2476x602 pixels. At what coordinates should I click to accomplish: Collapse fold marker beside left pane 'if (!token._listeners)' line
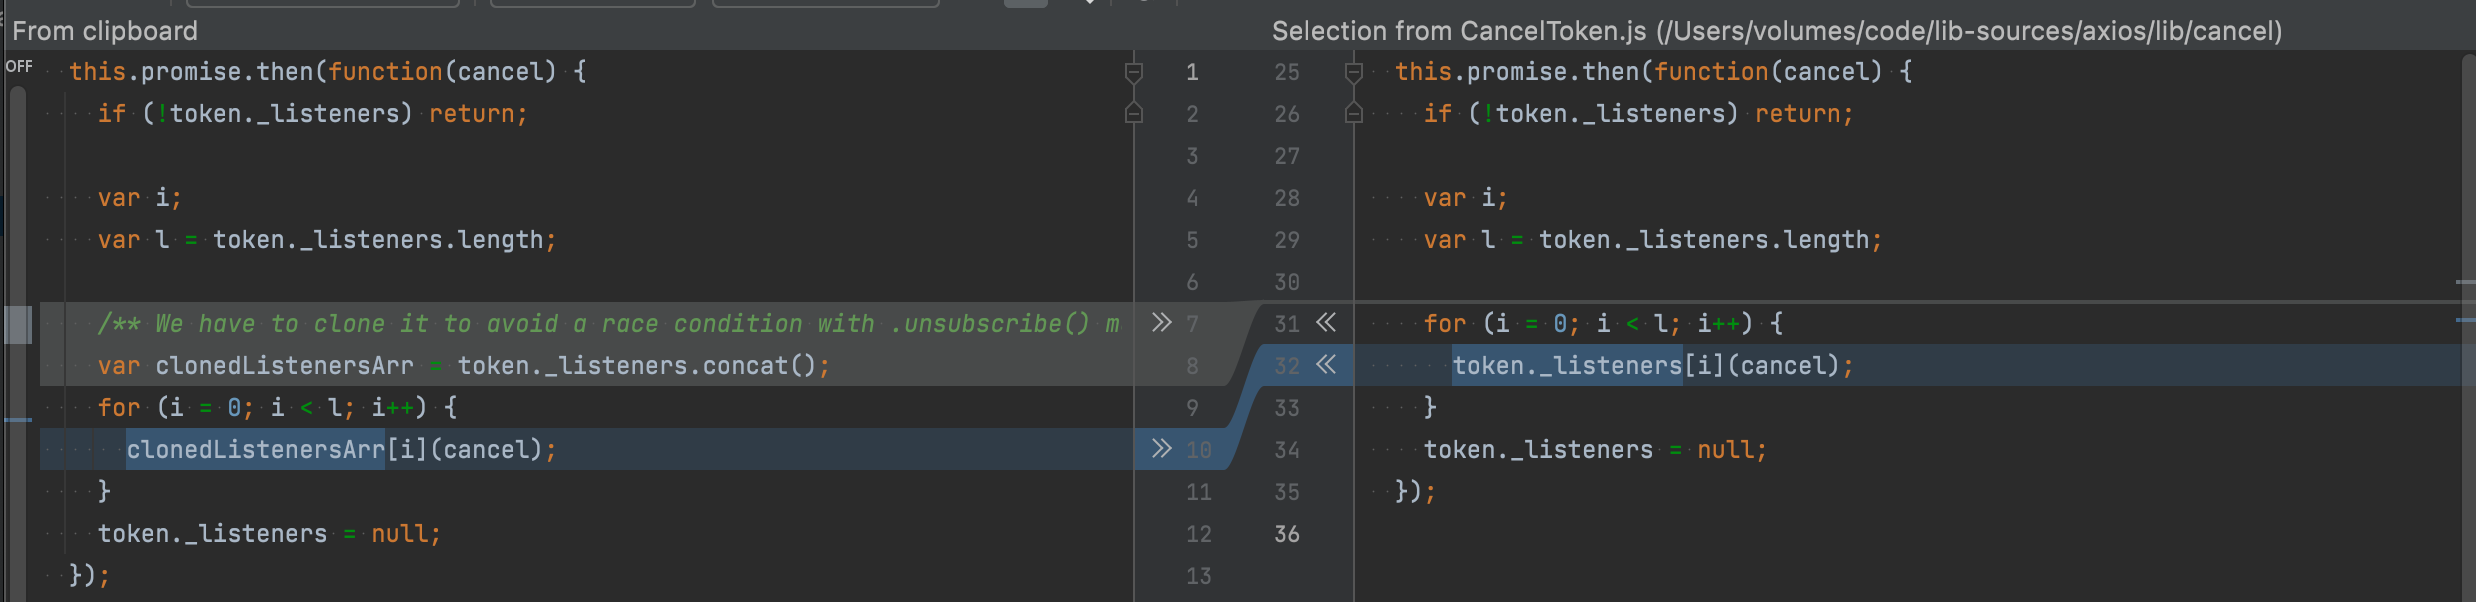tap(1134, 113)
